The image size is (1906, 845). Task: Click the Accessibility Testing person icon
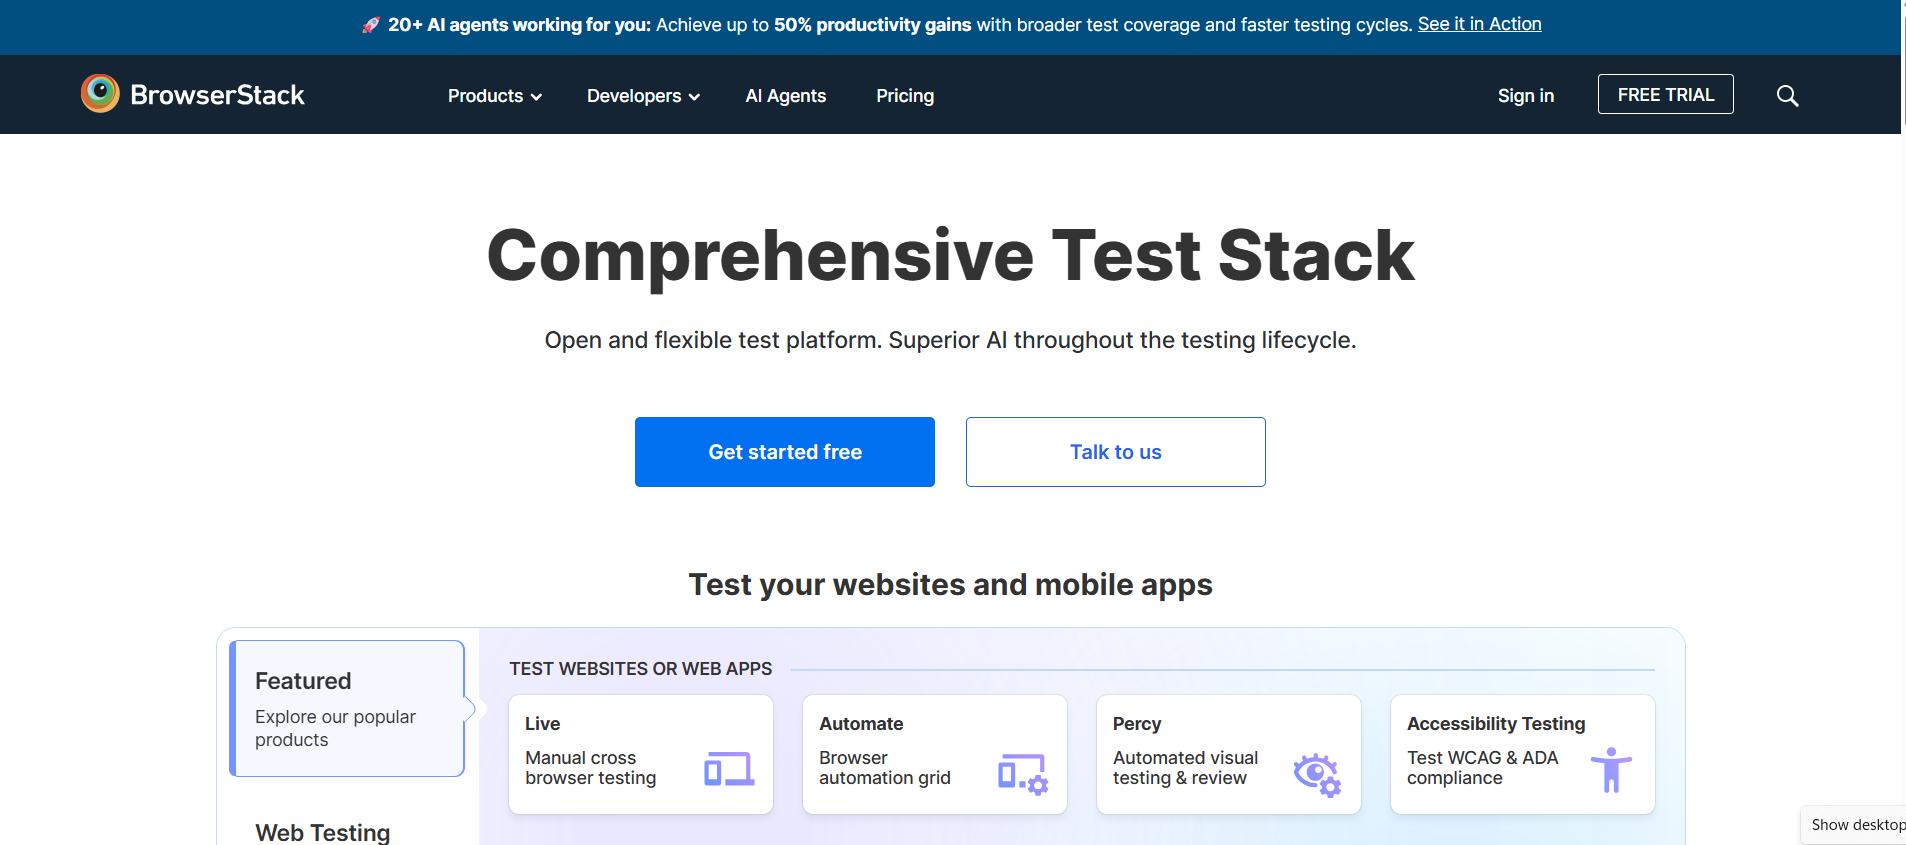click(x=1610, y=770)
